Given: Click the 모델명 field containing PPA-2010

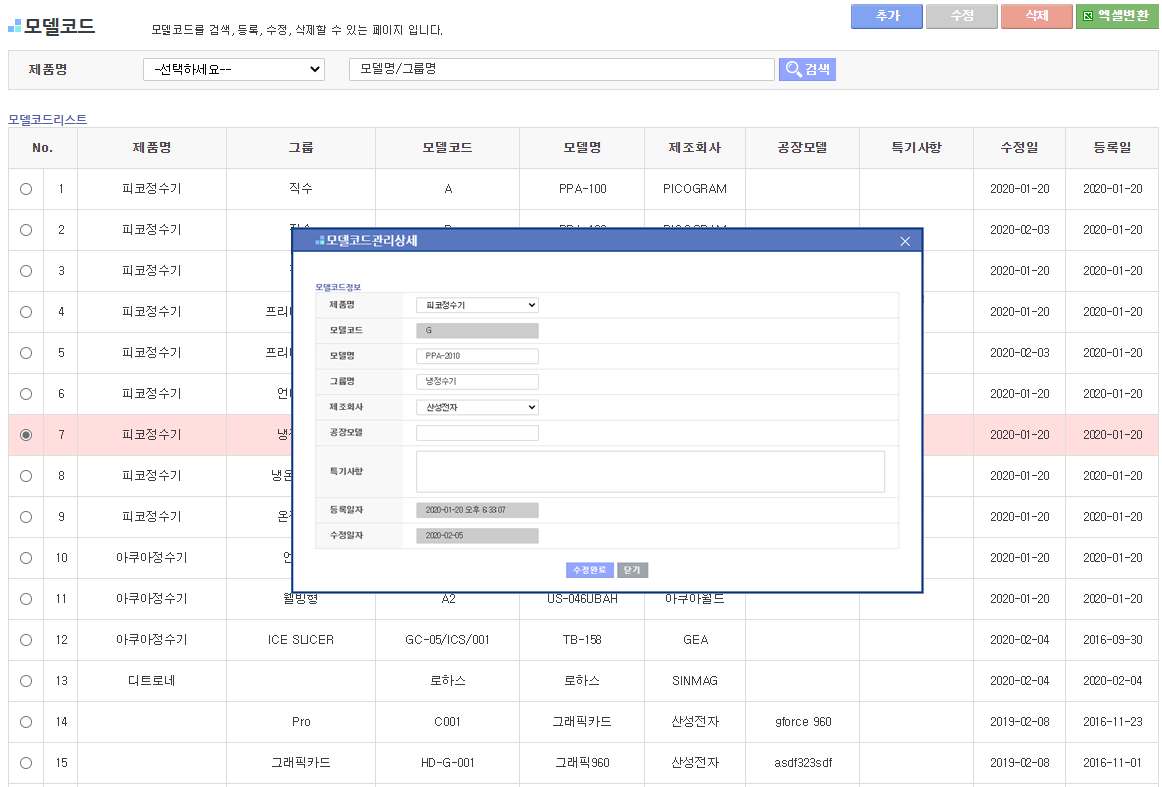Looking at the screenshot, I should [x=477, y=356].
